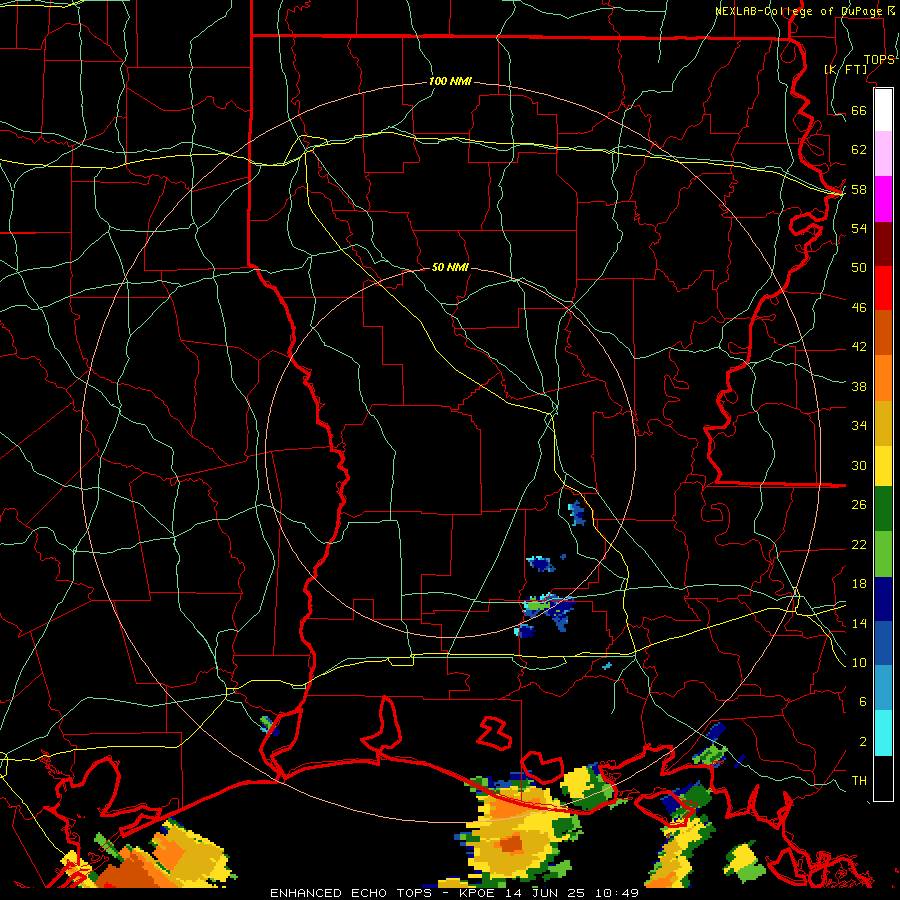Select the dark green legend swatch
The image size is (900, 900).
[x=883, y=509]
